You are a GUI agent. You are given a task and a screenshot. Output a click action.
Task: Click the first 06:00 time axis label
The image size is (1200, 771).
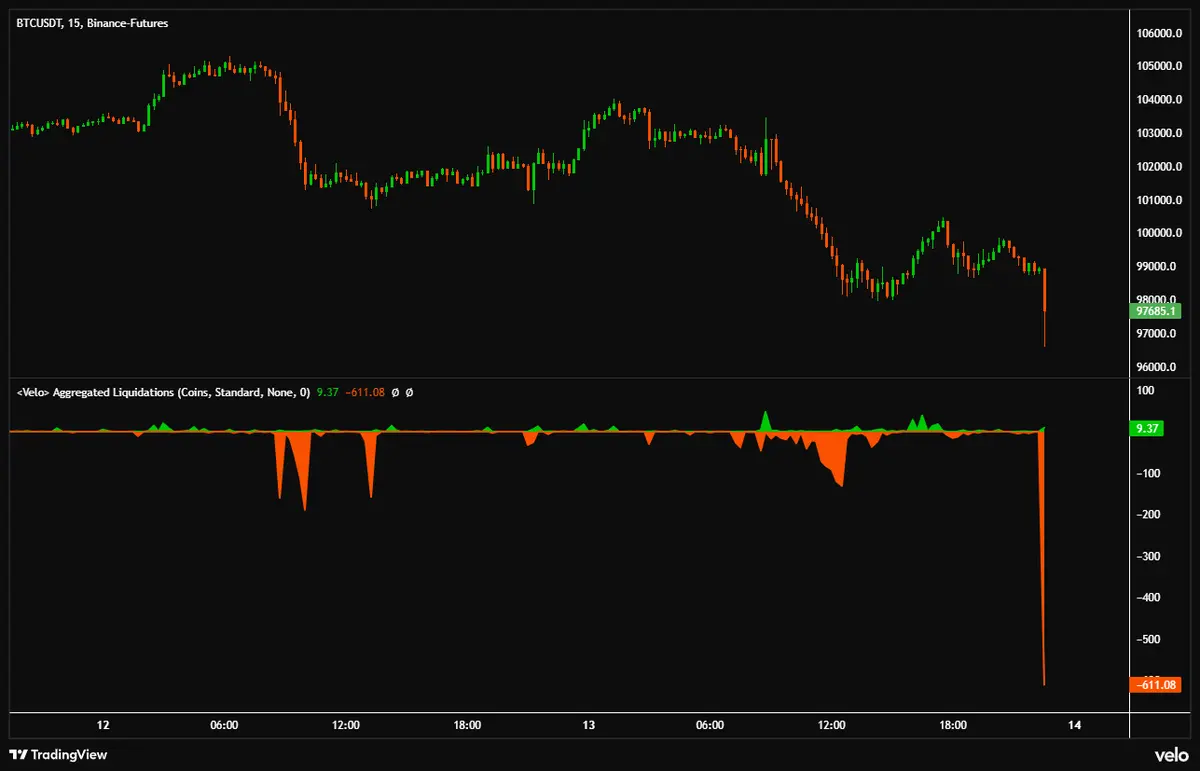[224, 726]
